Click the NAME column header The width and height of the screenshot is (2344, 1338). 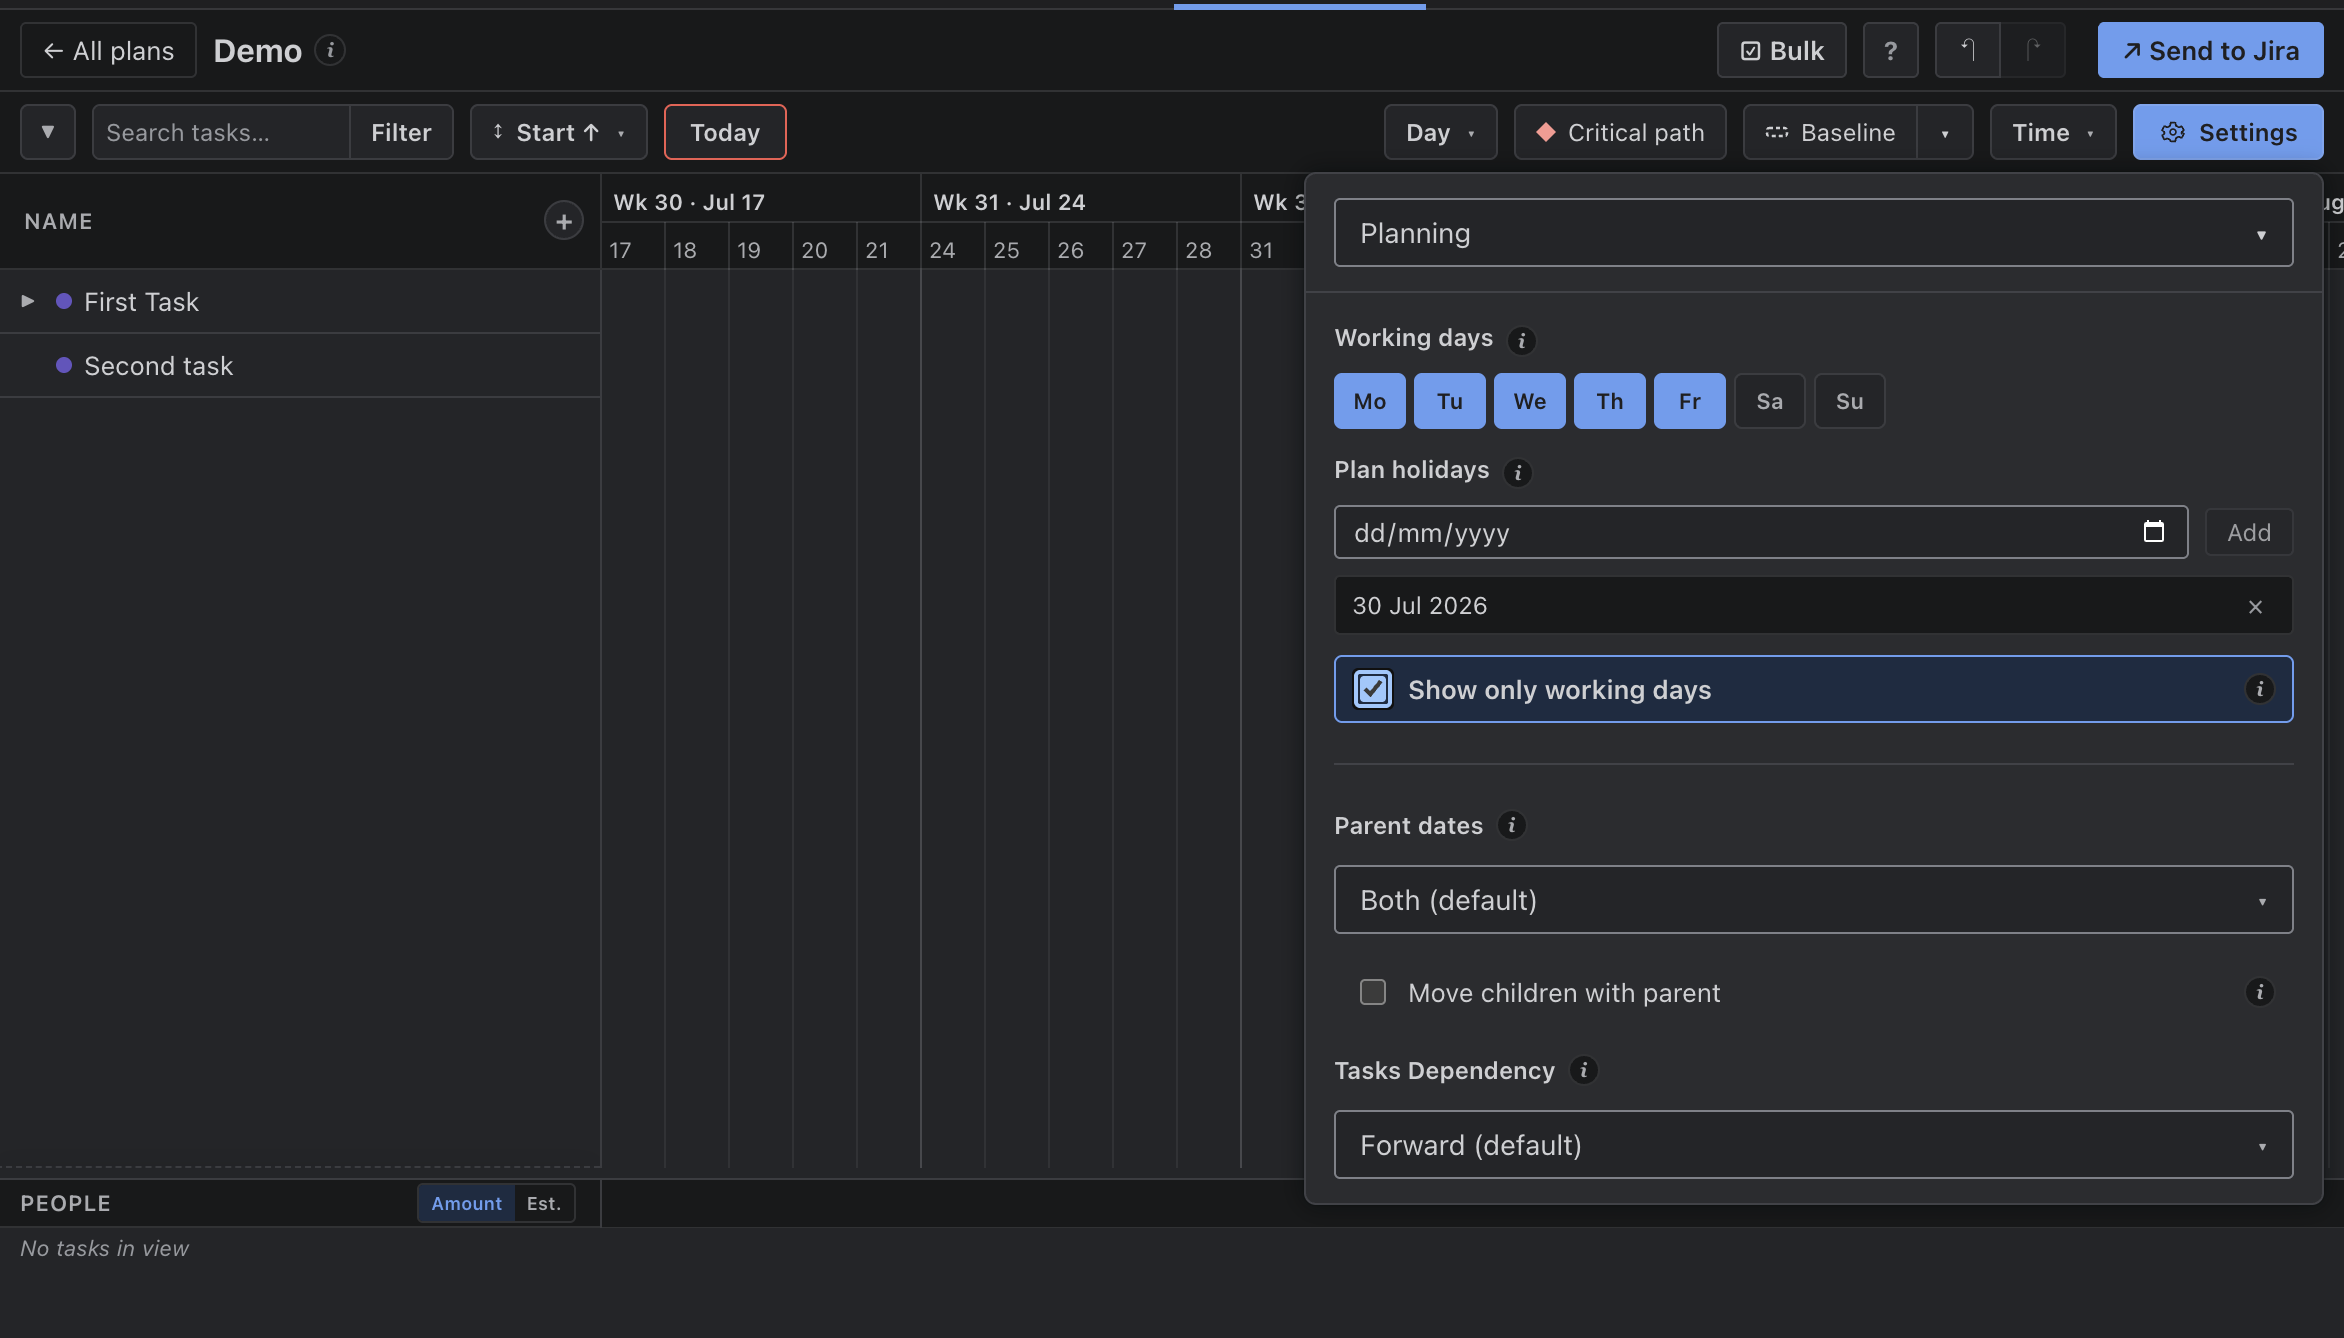click(59, 221)
